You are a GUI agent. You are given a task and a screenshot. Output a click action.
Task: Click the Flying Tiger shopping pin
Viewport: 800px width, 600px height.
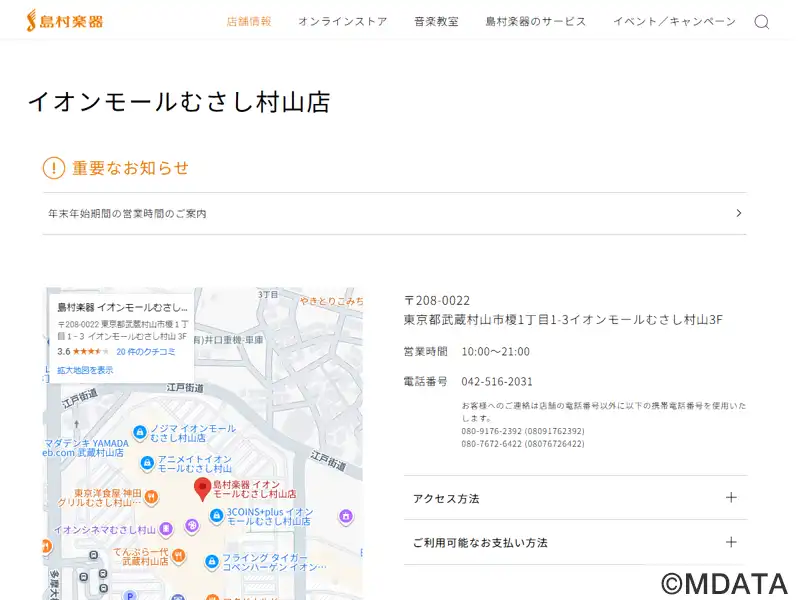click(x=211, y=562)
